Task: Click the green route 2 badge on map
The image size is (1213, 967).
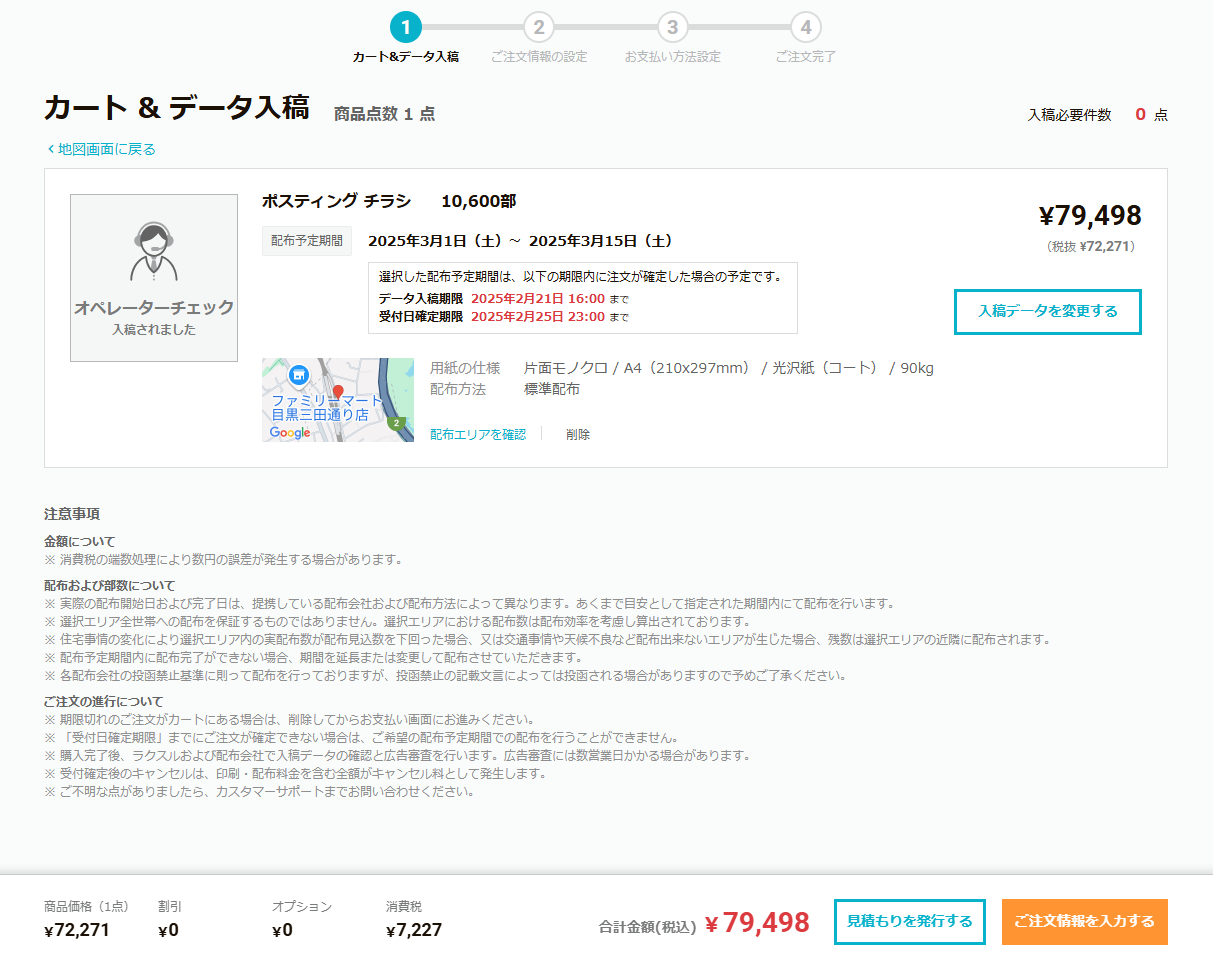Action: tap(397, 423)
